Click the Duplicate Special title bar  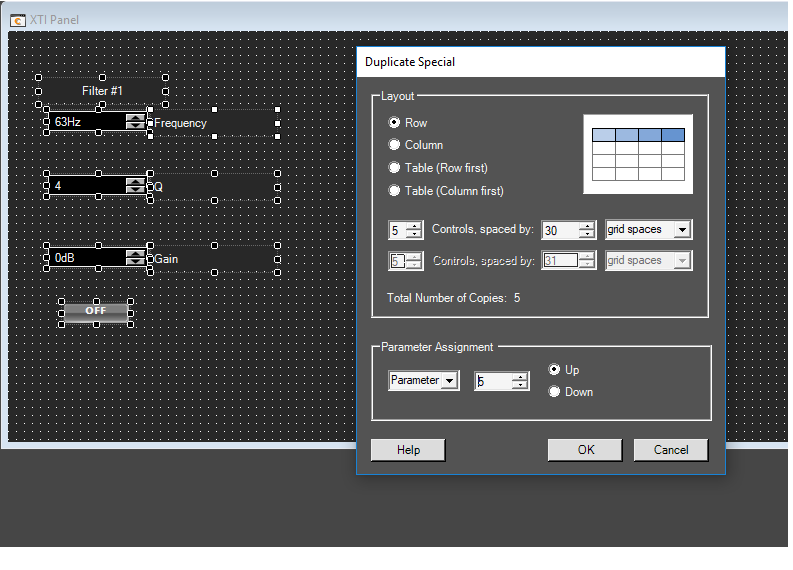tap(541, 62)
